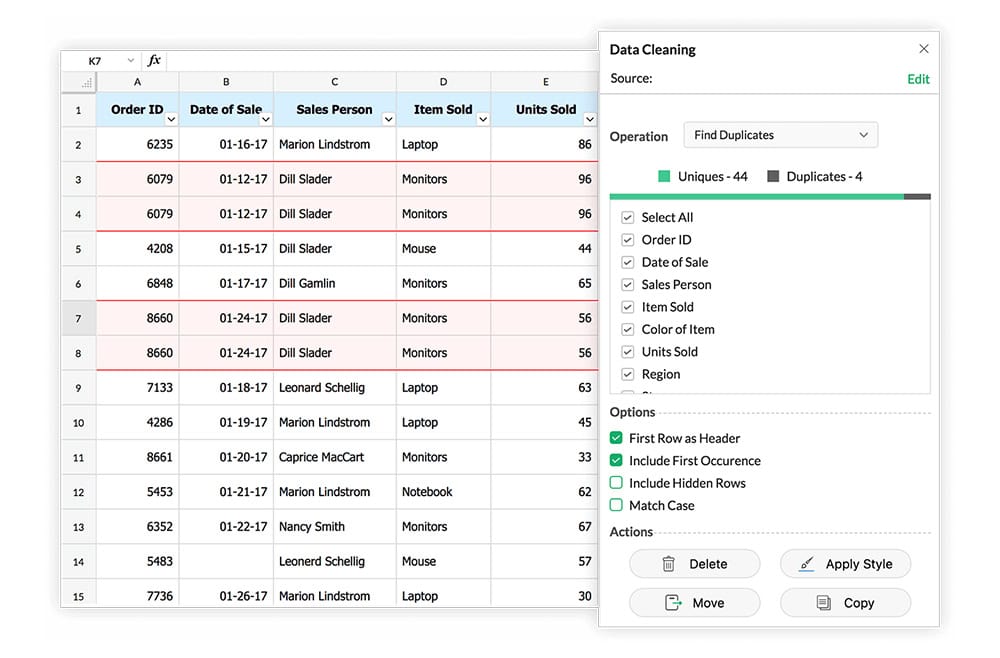1000x658 pixels.
Task: Open the Sales Person filter dropdown
Action: (x=388, y=119)
